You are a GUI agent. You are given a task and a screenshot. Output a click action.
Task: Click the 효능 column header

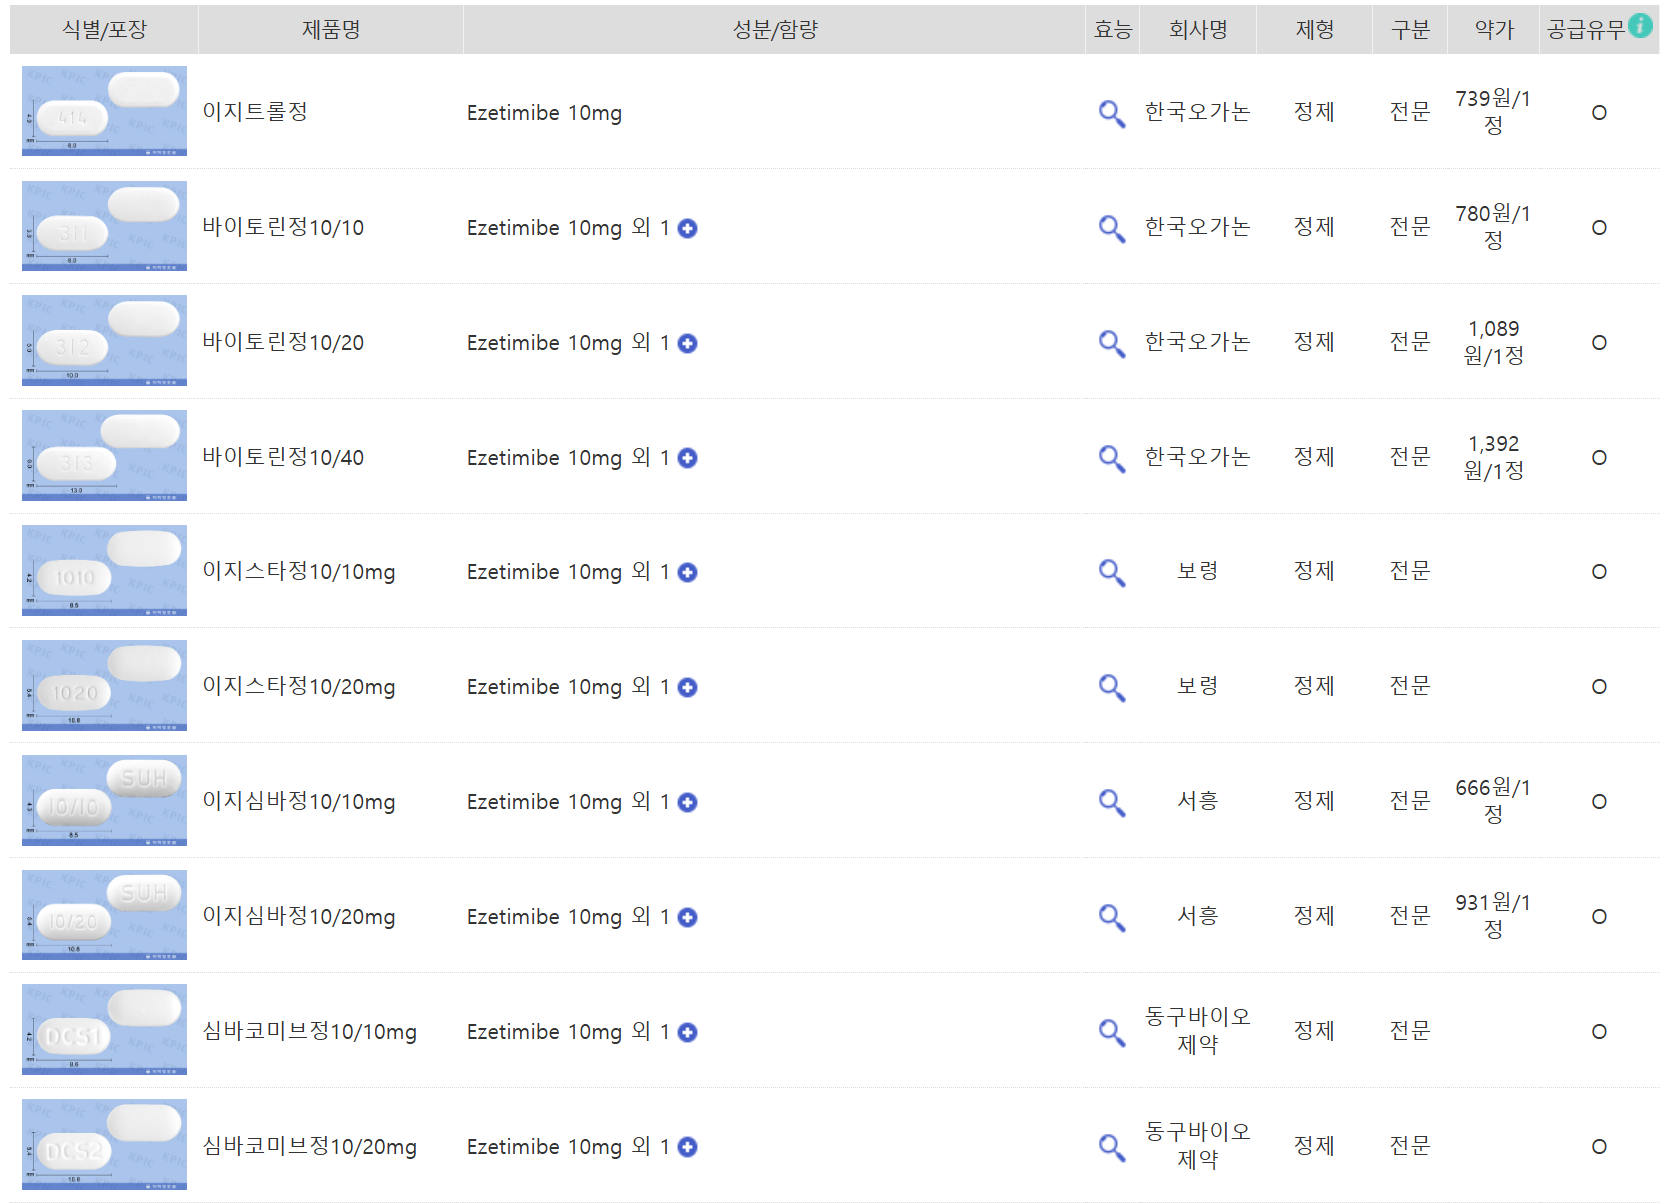click(x=1113, y=30)
